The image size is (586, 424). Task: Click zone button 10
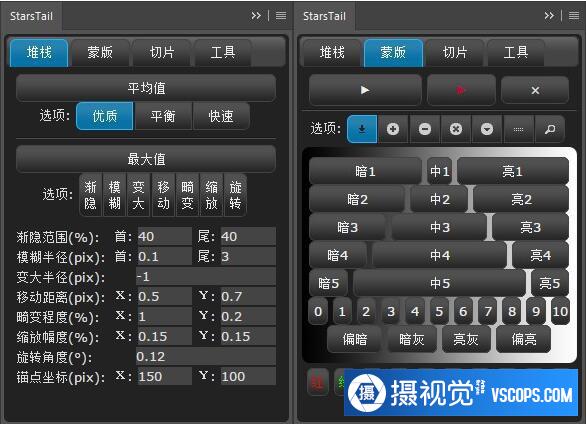tap(560, 311)
